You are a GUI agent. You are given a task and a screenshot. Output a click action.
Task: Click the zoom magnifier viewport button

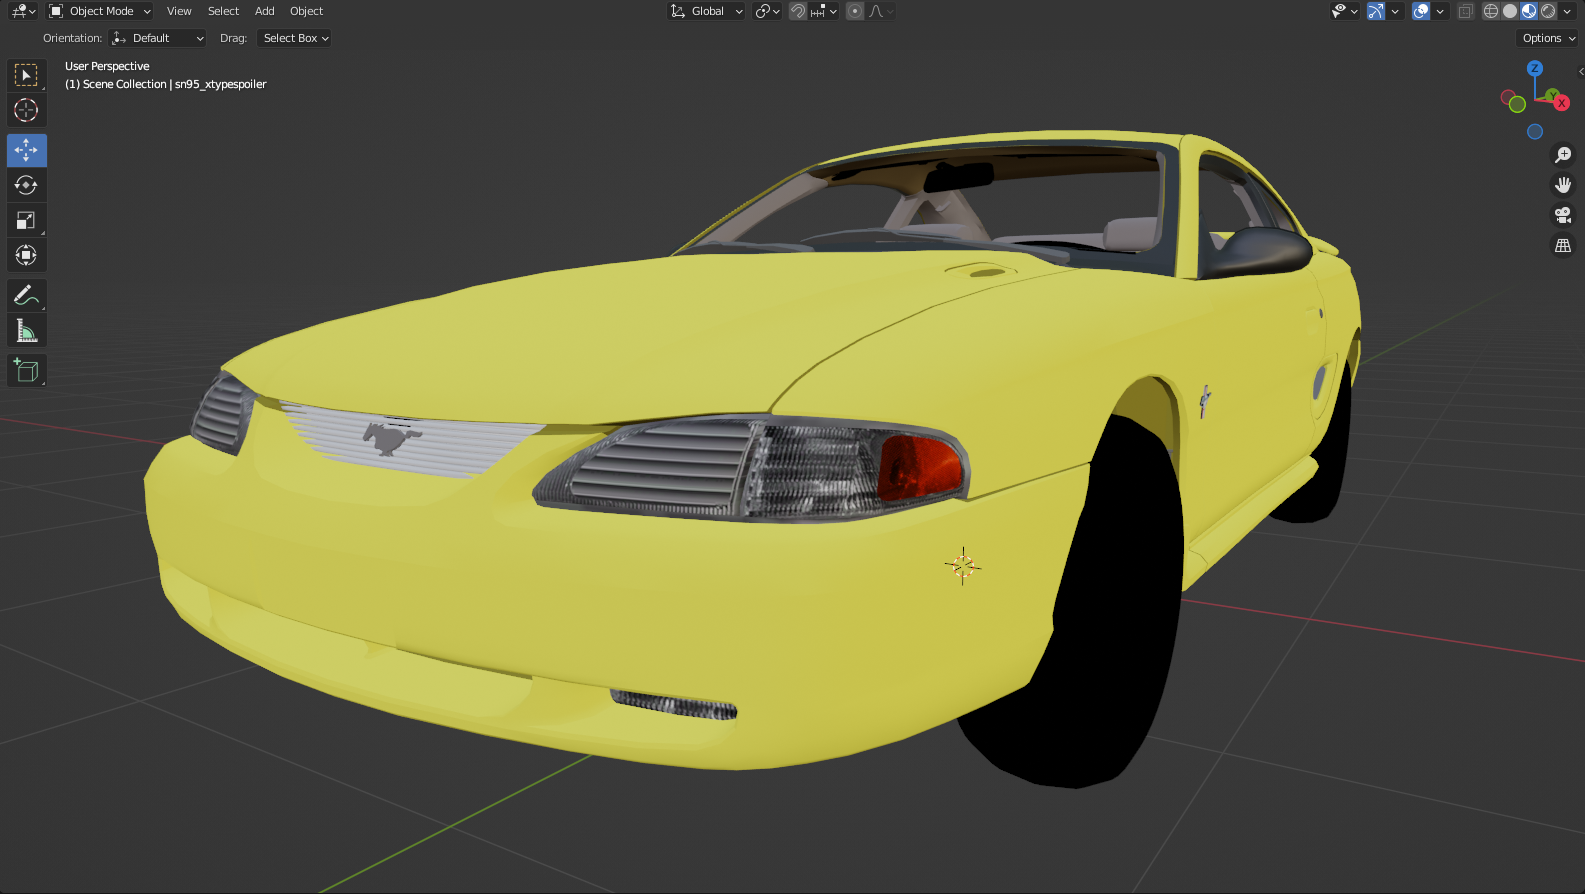(1563, 155)
